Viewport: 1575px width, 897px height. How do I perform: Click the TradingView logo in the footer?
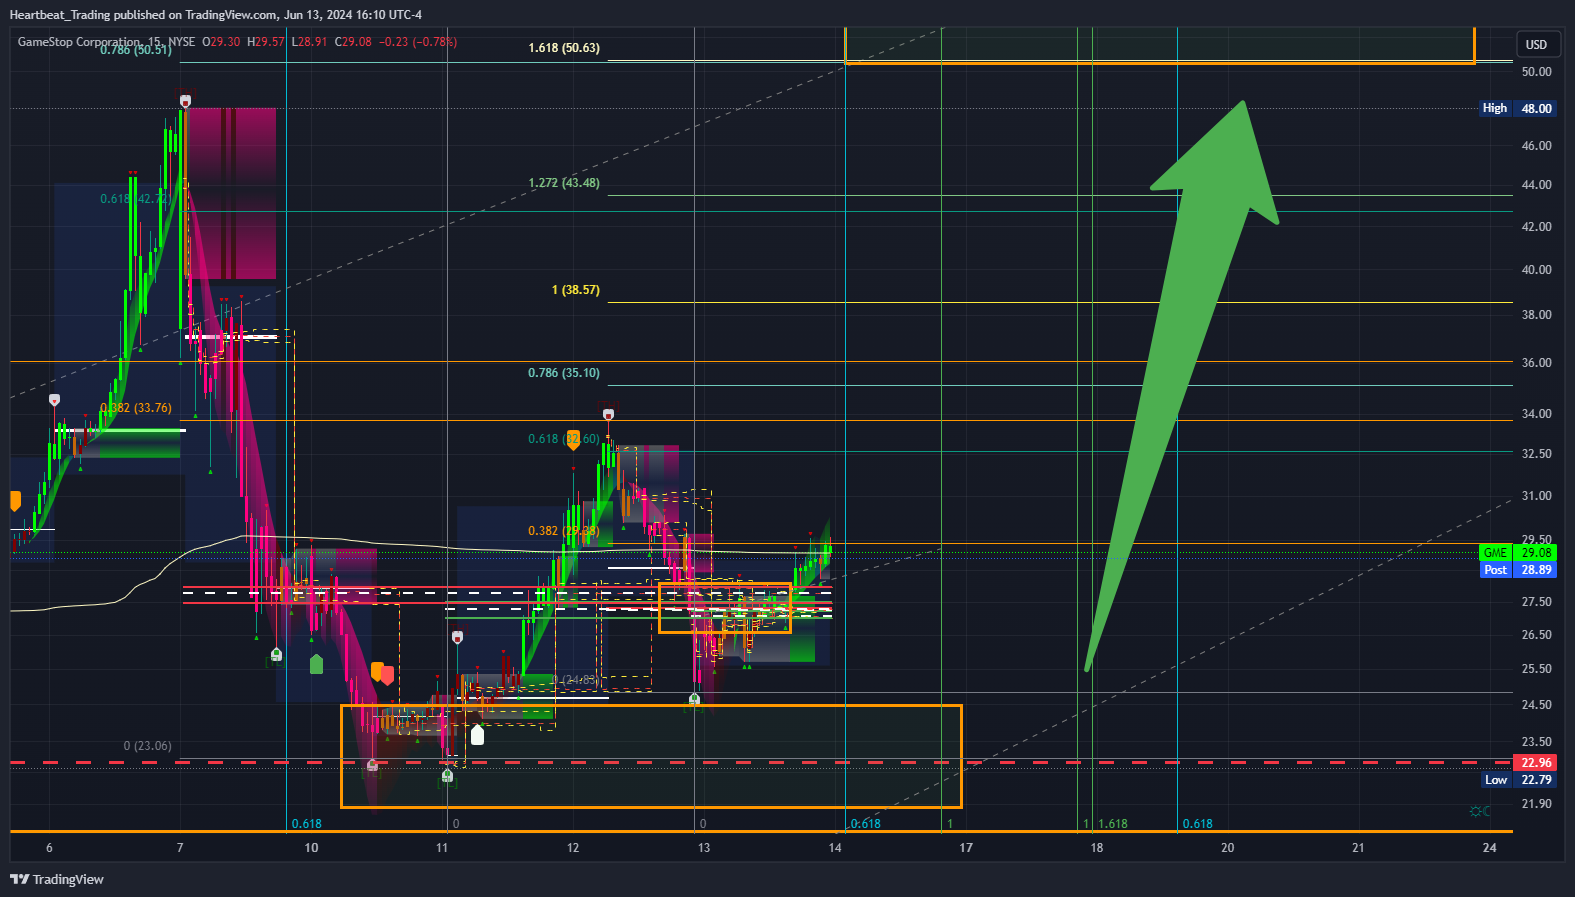point(57,879)
